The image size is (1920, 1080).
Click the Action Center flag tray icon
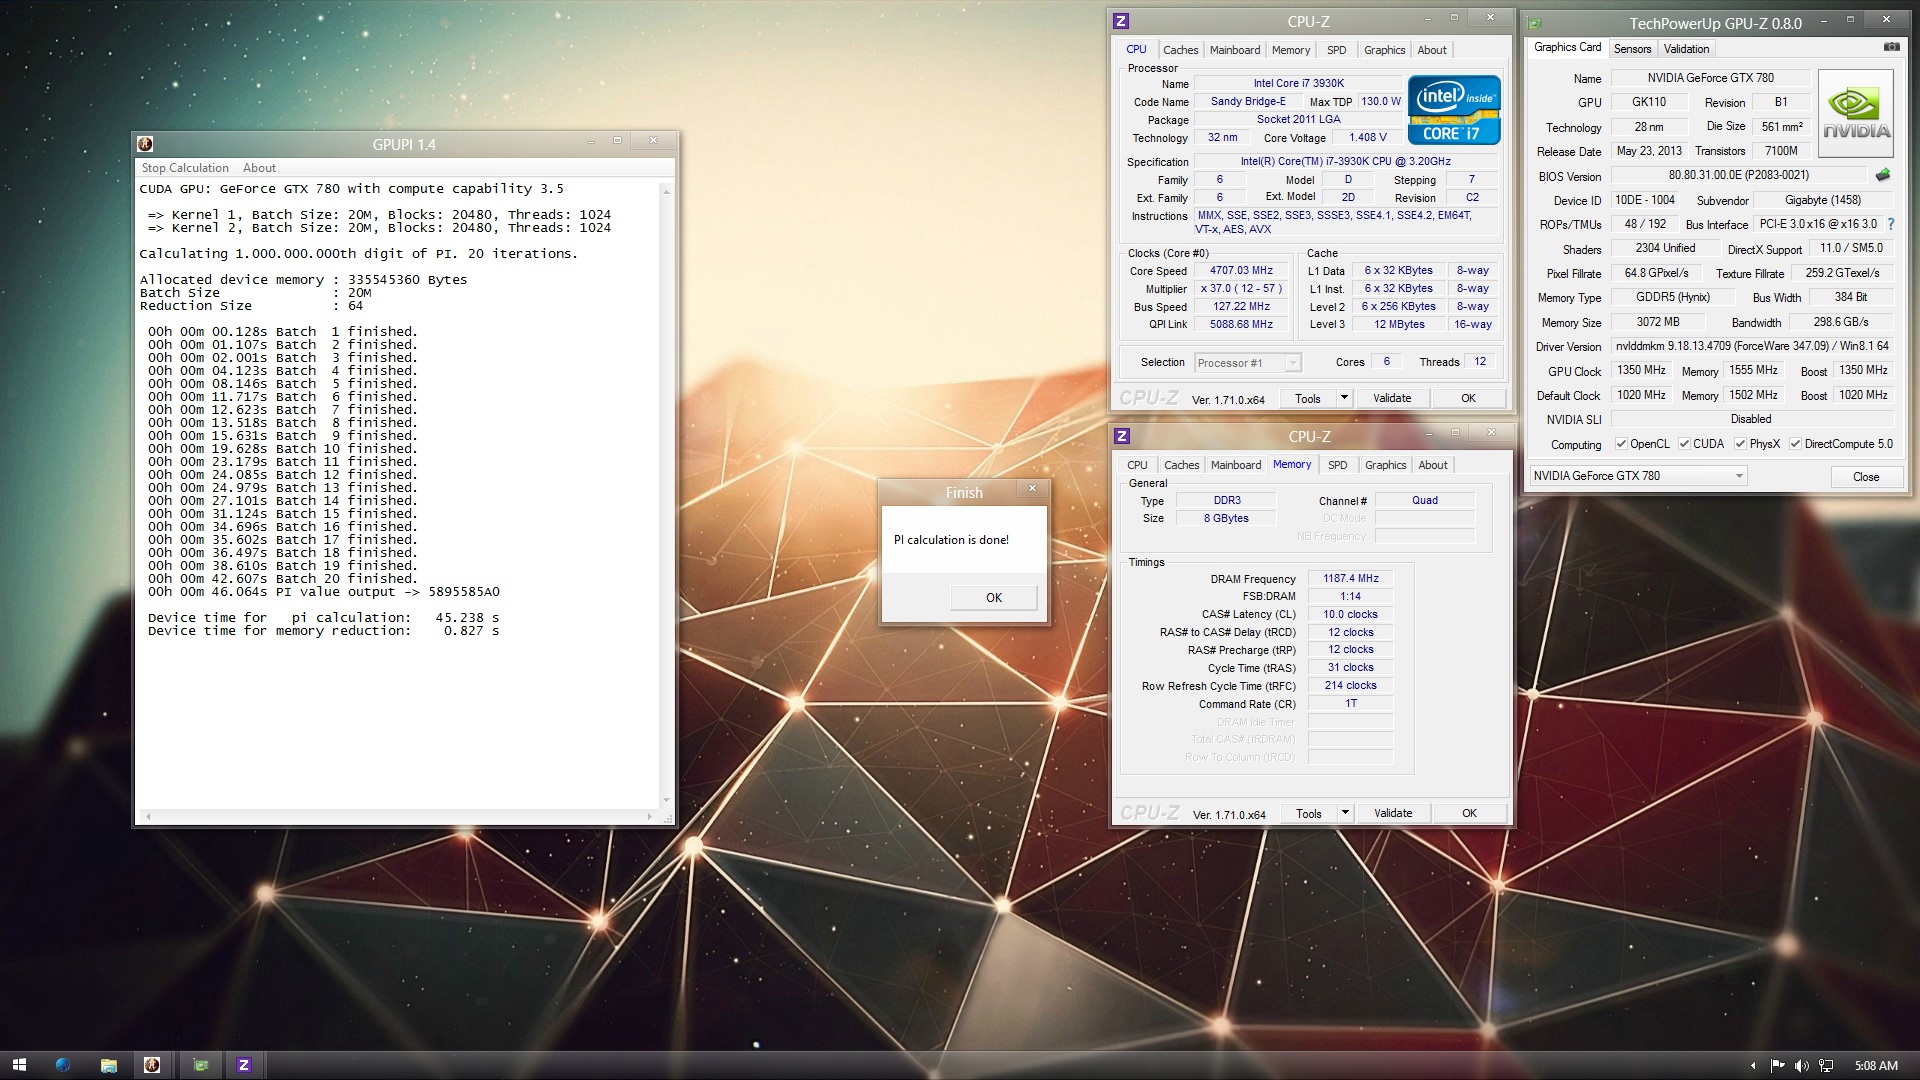1777,1066
